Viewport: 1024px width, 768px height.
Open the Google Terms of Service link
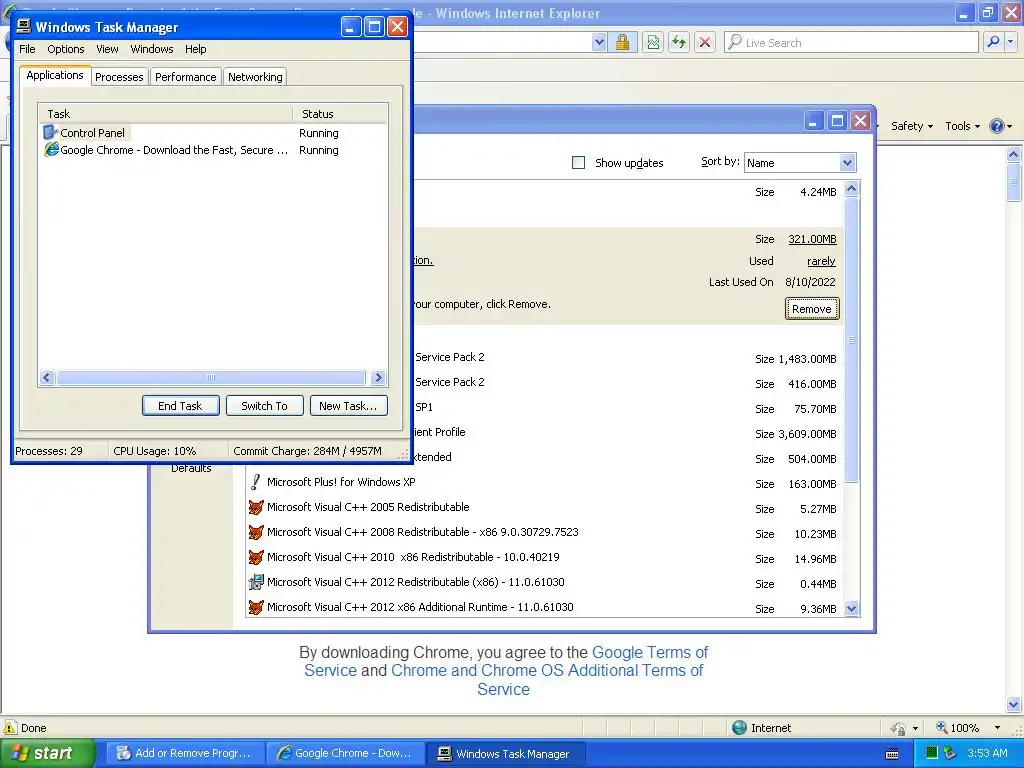[650, 652]
